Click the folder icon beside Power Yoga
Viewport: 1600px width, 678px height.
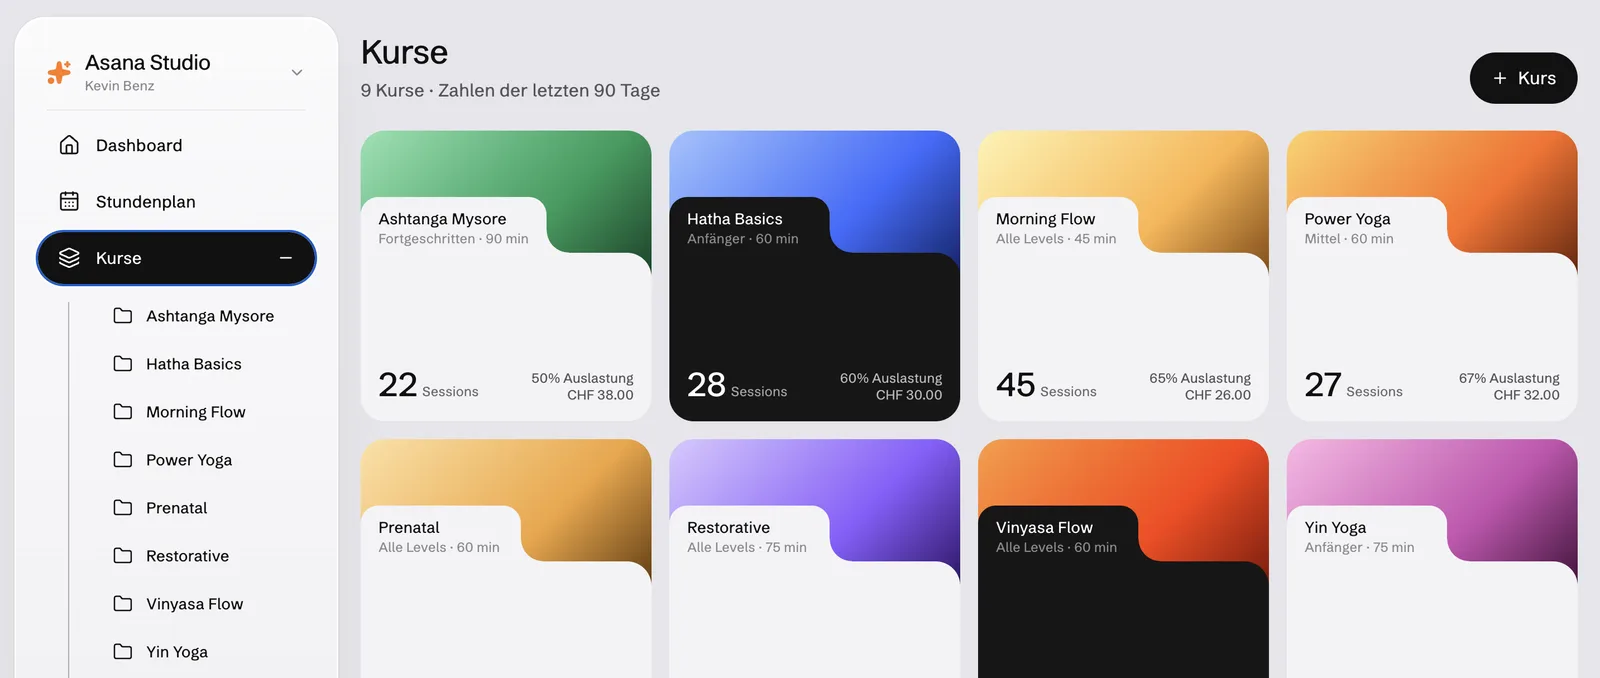pyautogui.click(x=123, y=460)
